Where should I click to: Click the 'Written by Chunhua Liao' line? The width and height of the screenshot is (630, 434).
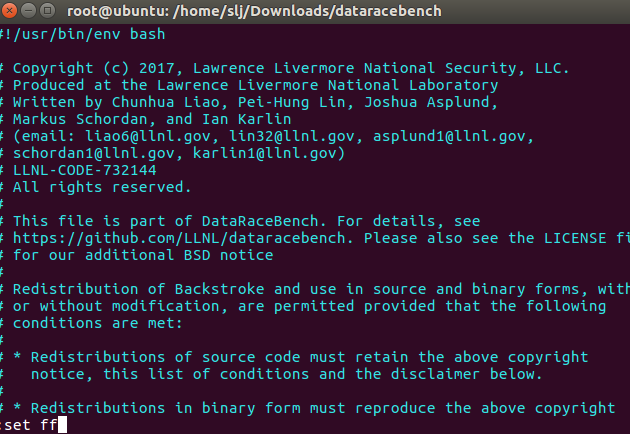click(249, 102)
